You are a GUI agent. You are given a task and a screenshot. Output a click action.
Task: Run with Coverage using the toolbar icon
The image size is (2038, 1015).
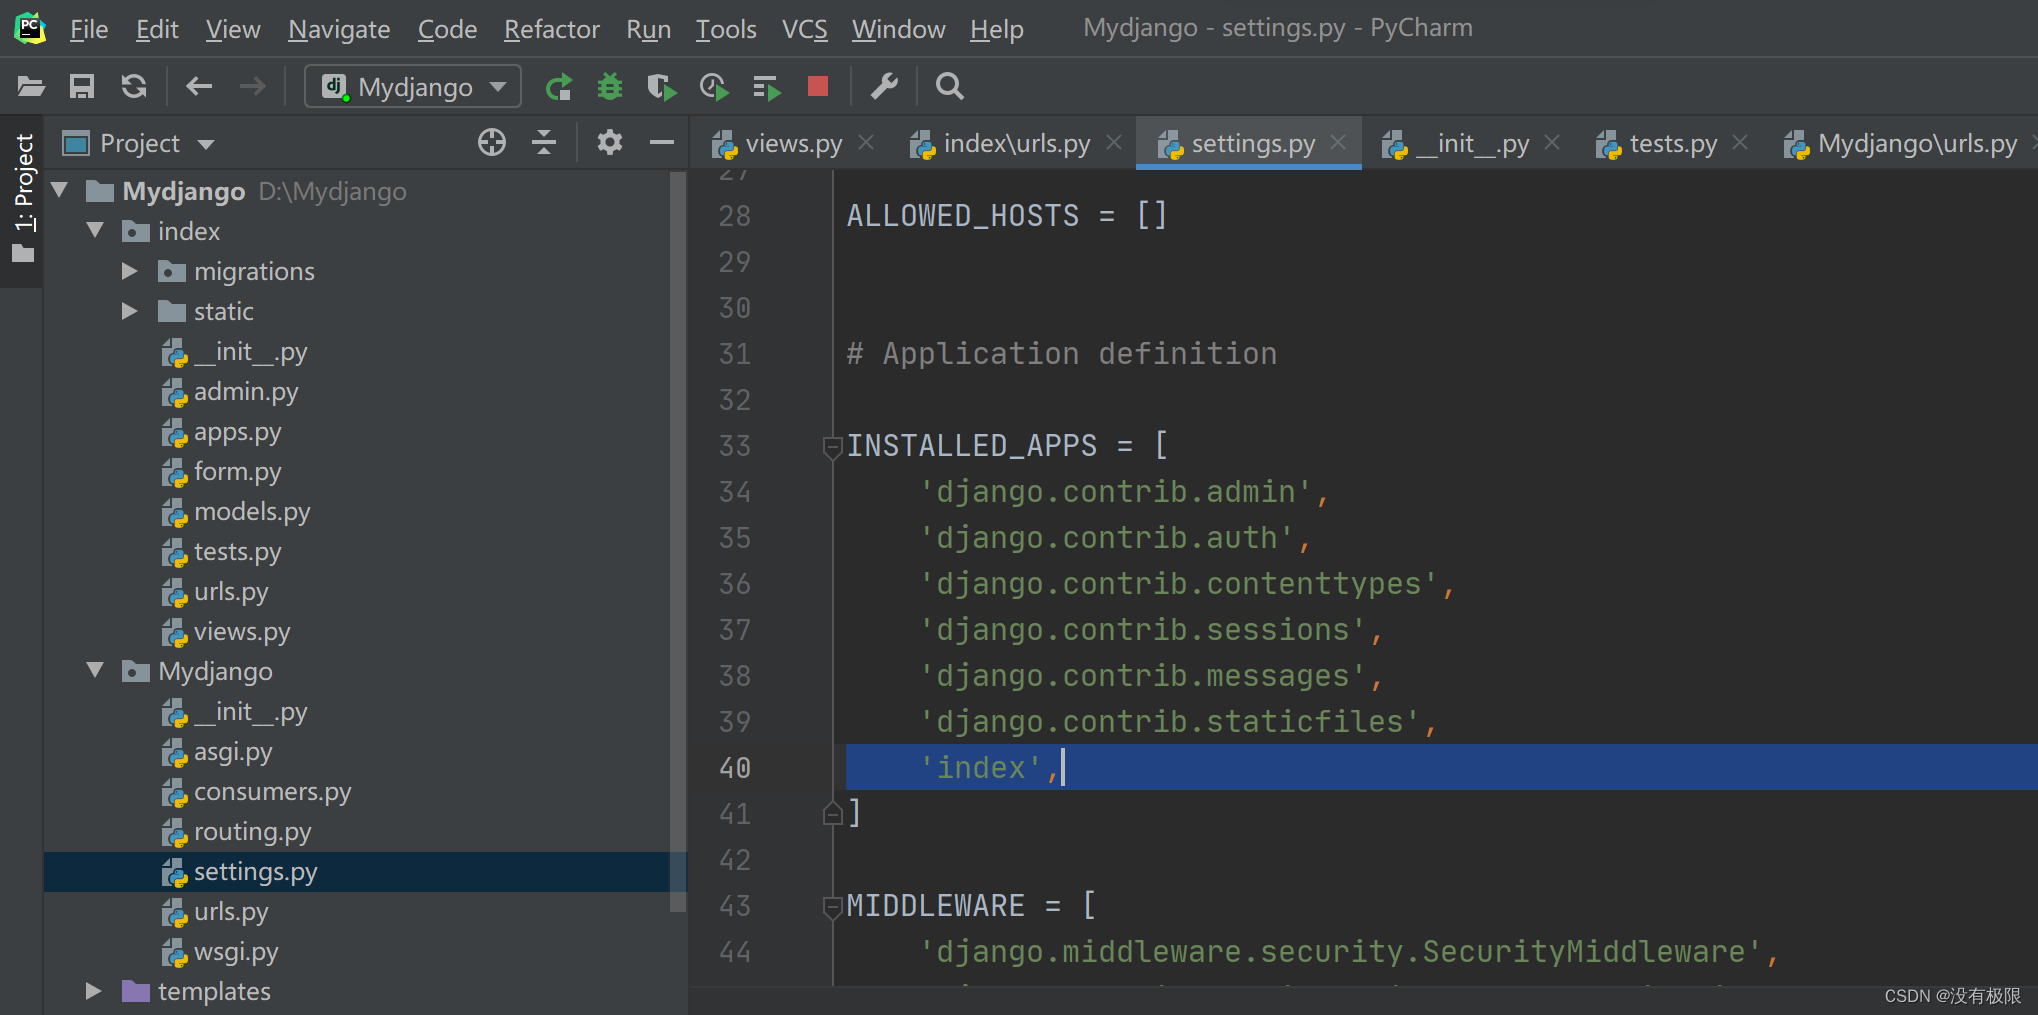tap(661, 87)
